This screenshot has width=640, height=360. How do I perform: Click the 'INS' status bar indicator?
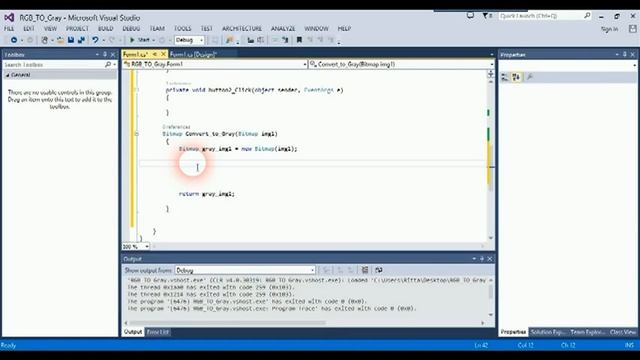tap(629, 345)
